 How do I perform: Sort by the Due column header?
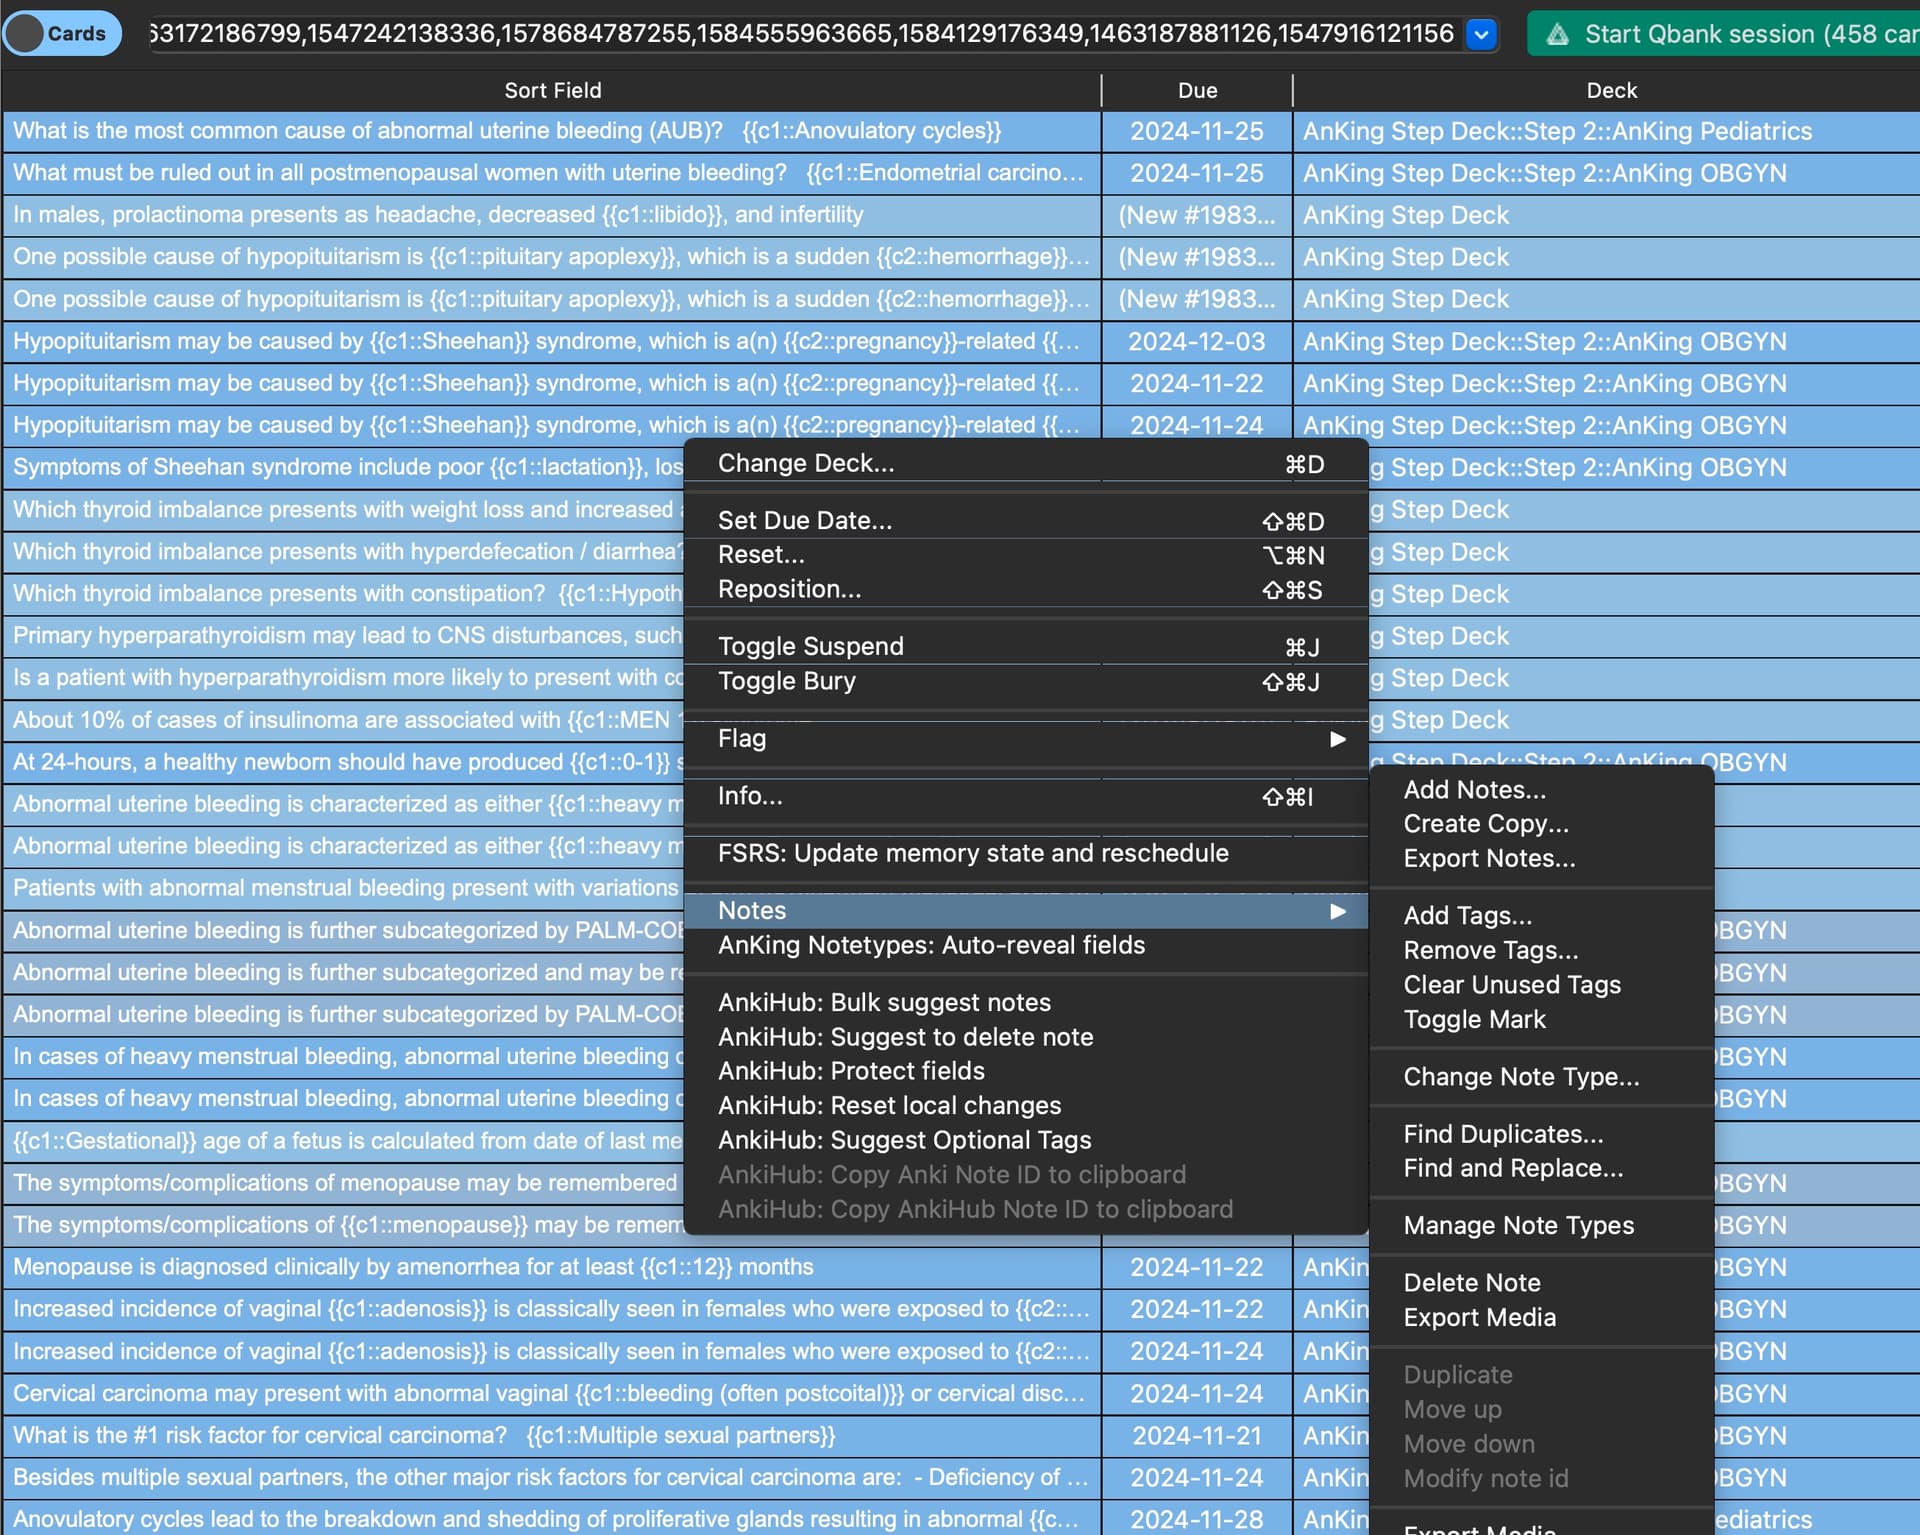point(1197,90)
